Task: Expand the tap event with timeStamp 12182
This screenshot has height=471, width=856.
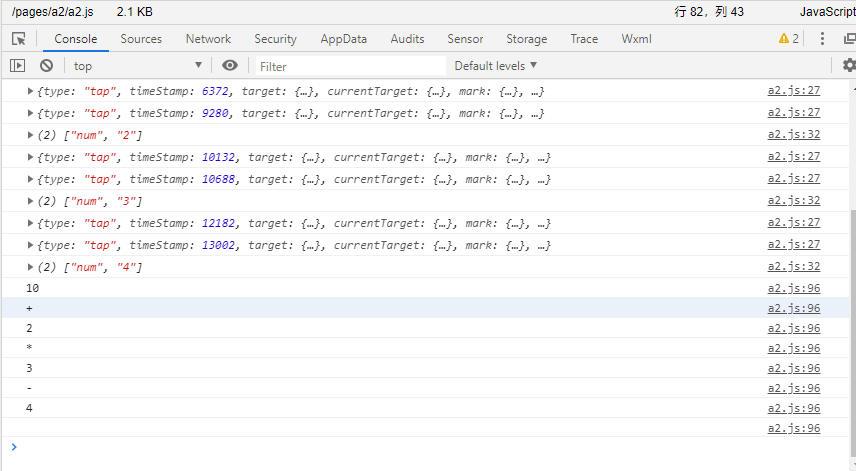Action: coord(31,223)
